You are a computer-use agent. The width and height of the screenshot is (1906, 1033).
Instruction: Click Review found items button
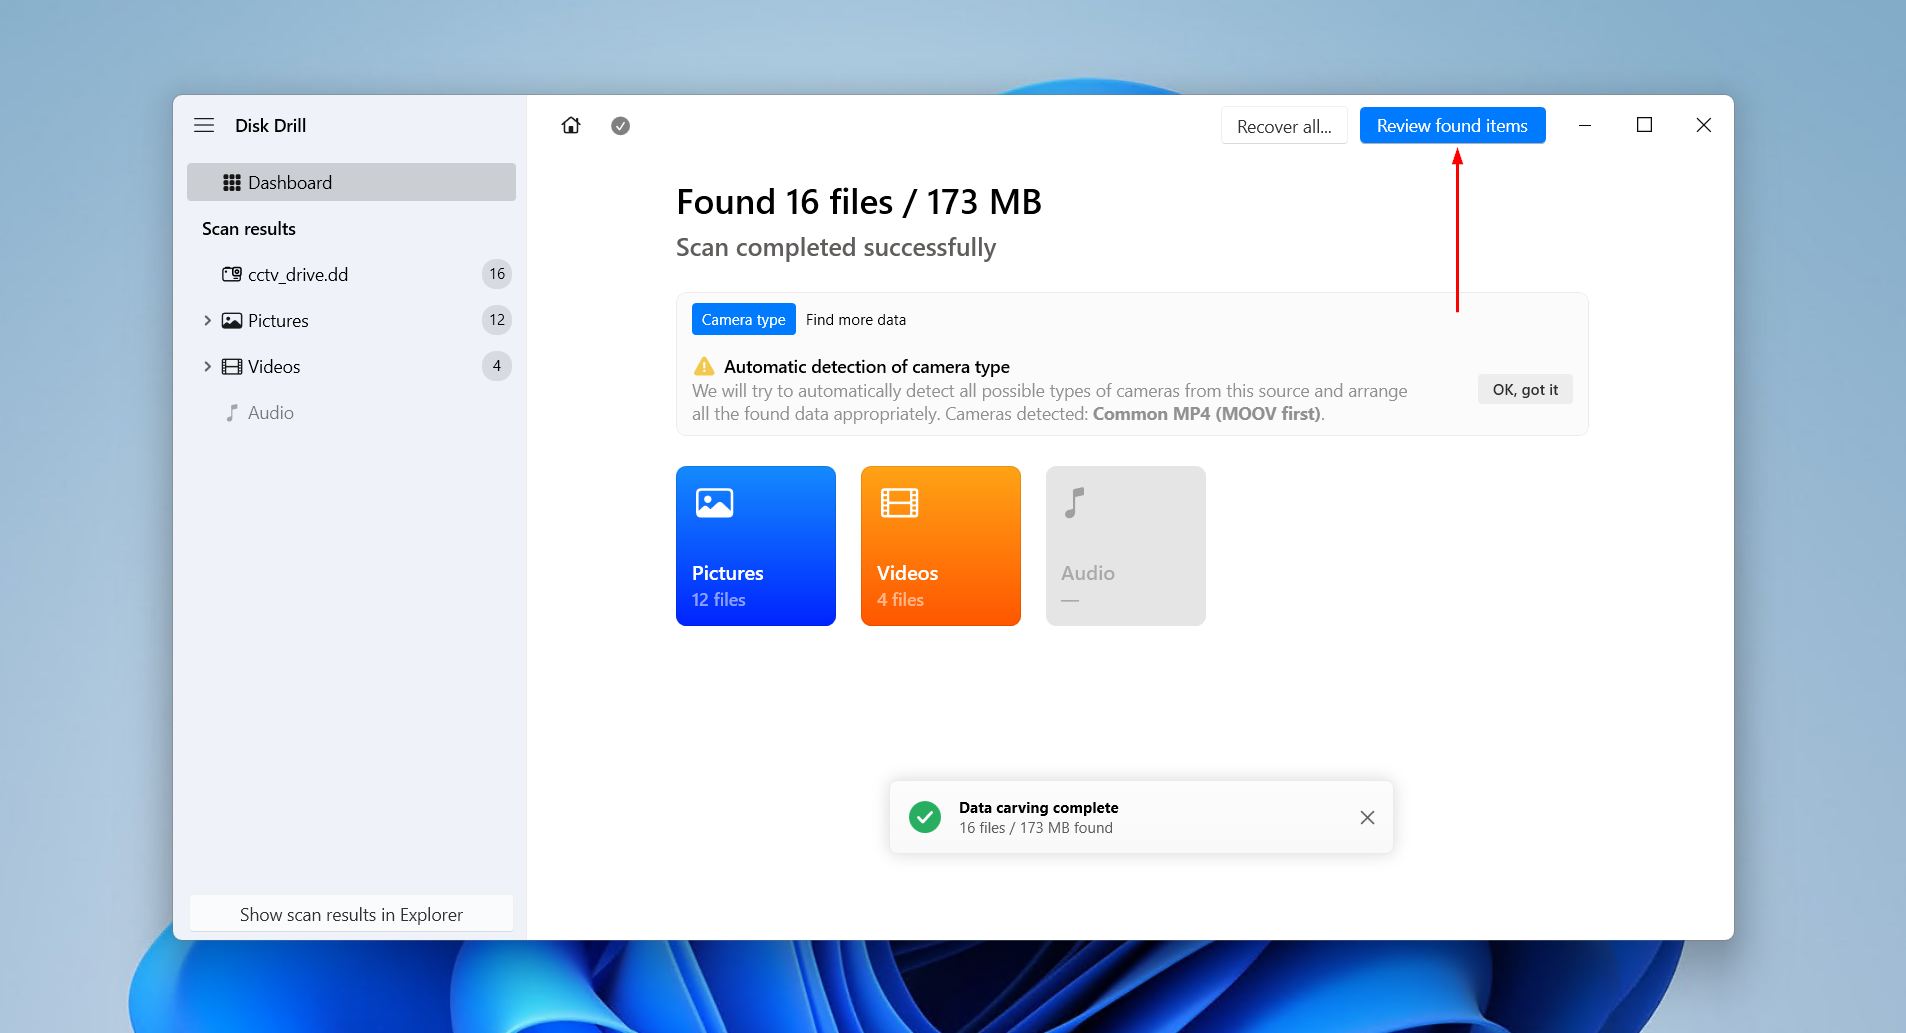tap(1452, 125)
